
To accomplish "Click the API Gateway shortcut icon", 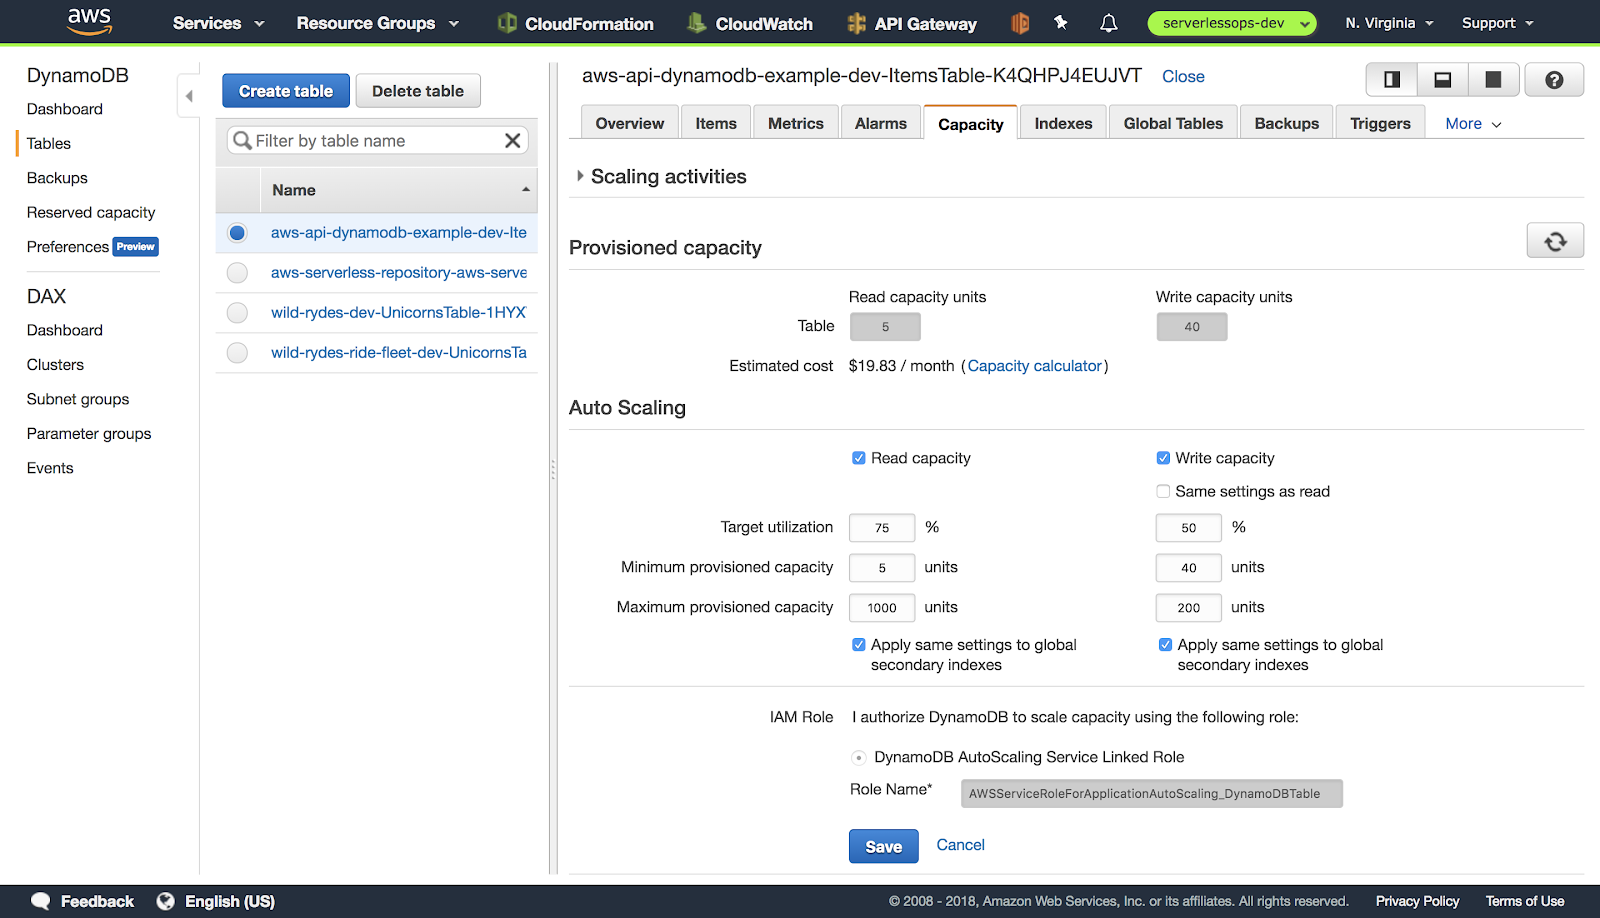I will (856, 23).
